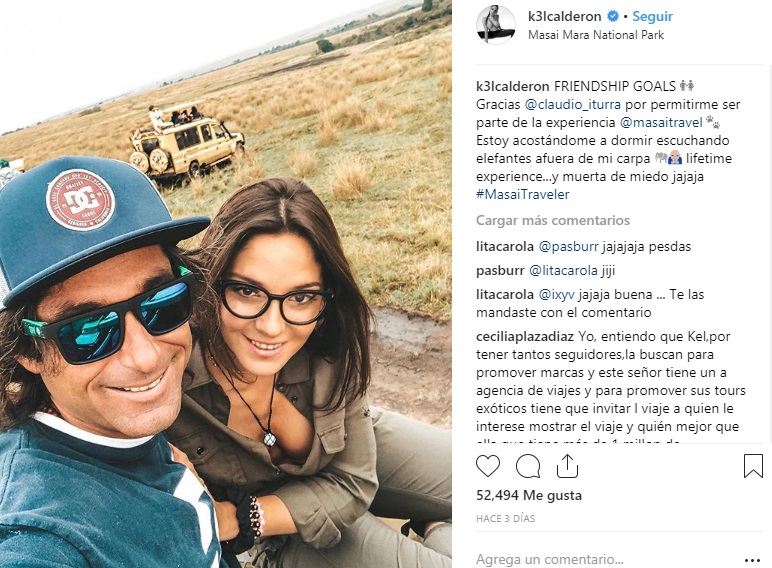Like the post with the heart icon
This screenshot has width=772, height=568.
(488, 466)
